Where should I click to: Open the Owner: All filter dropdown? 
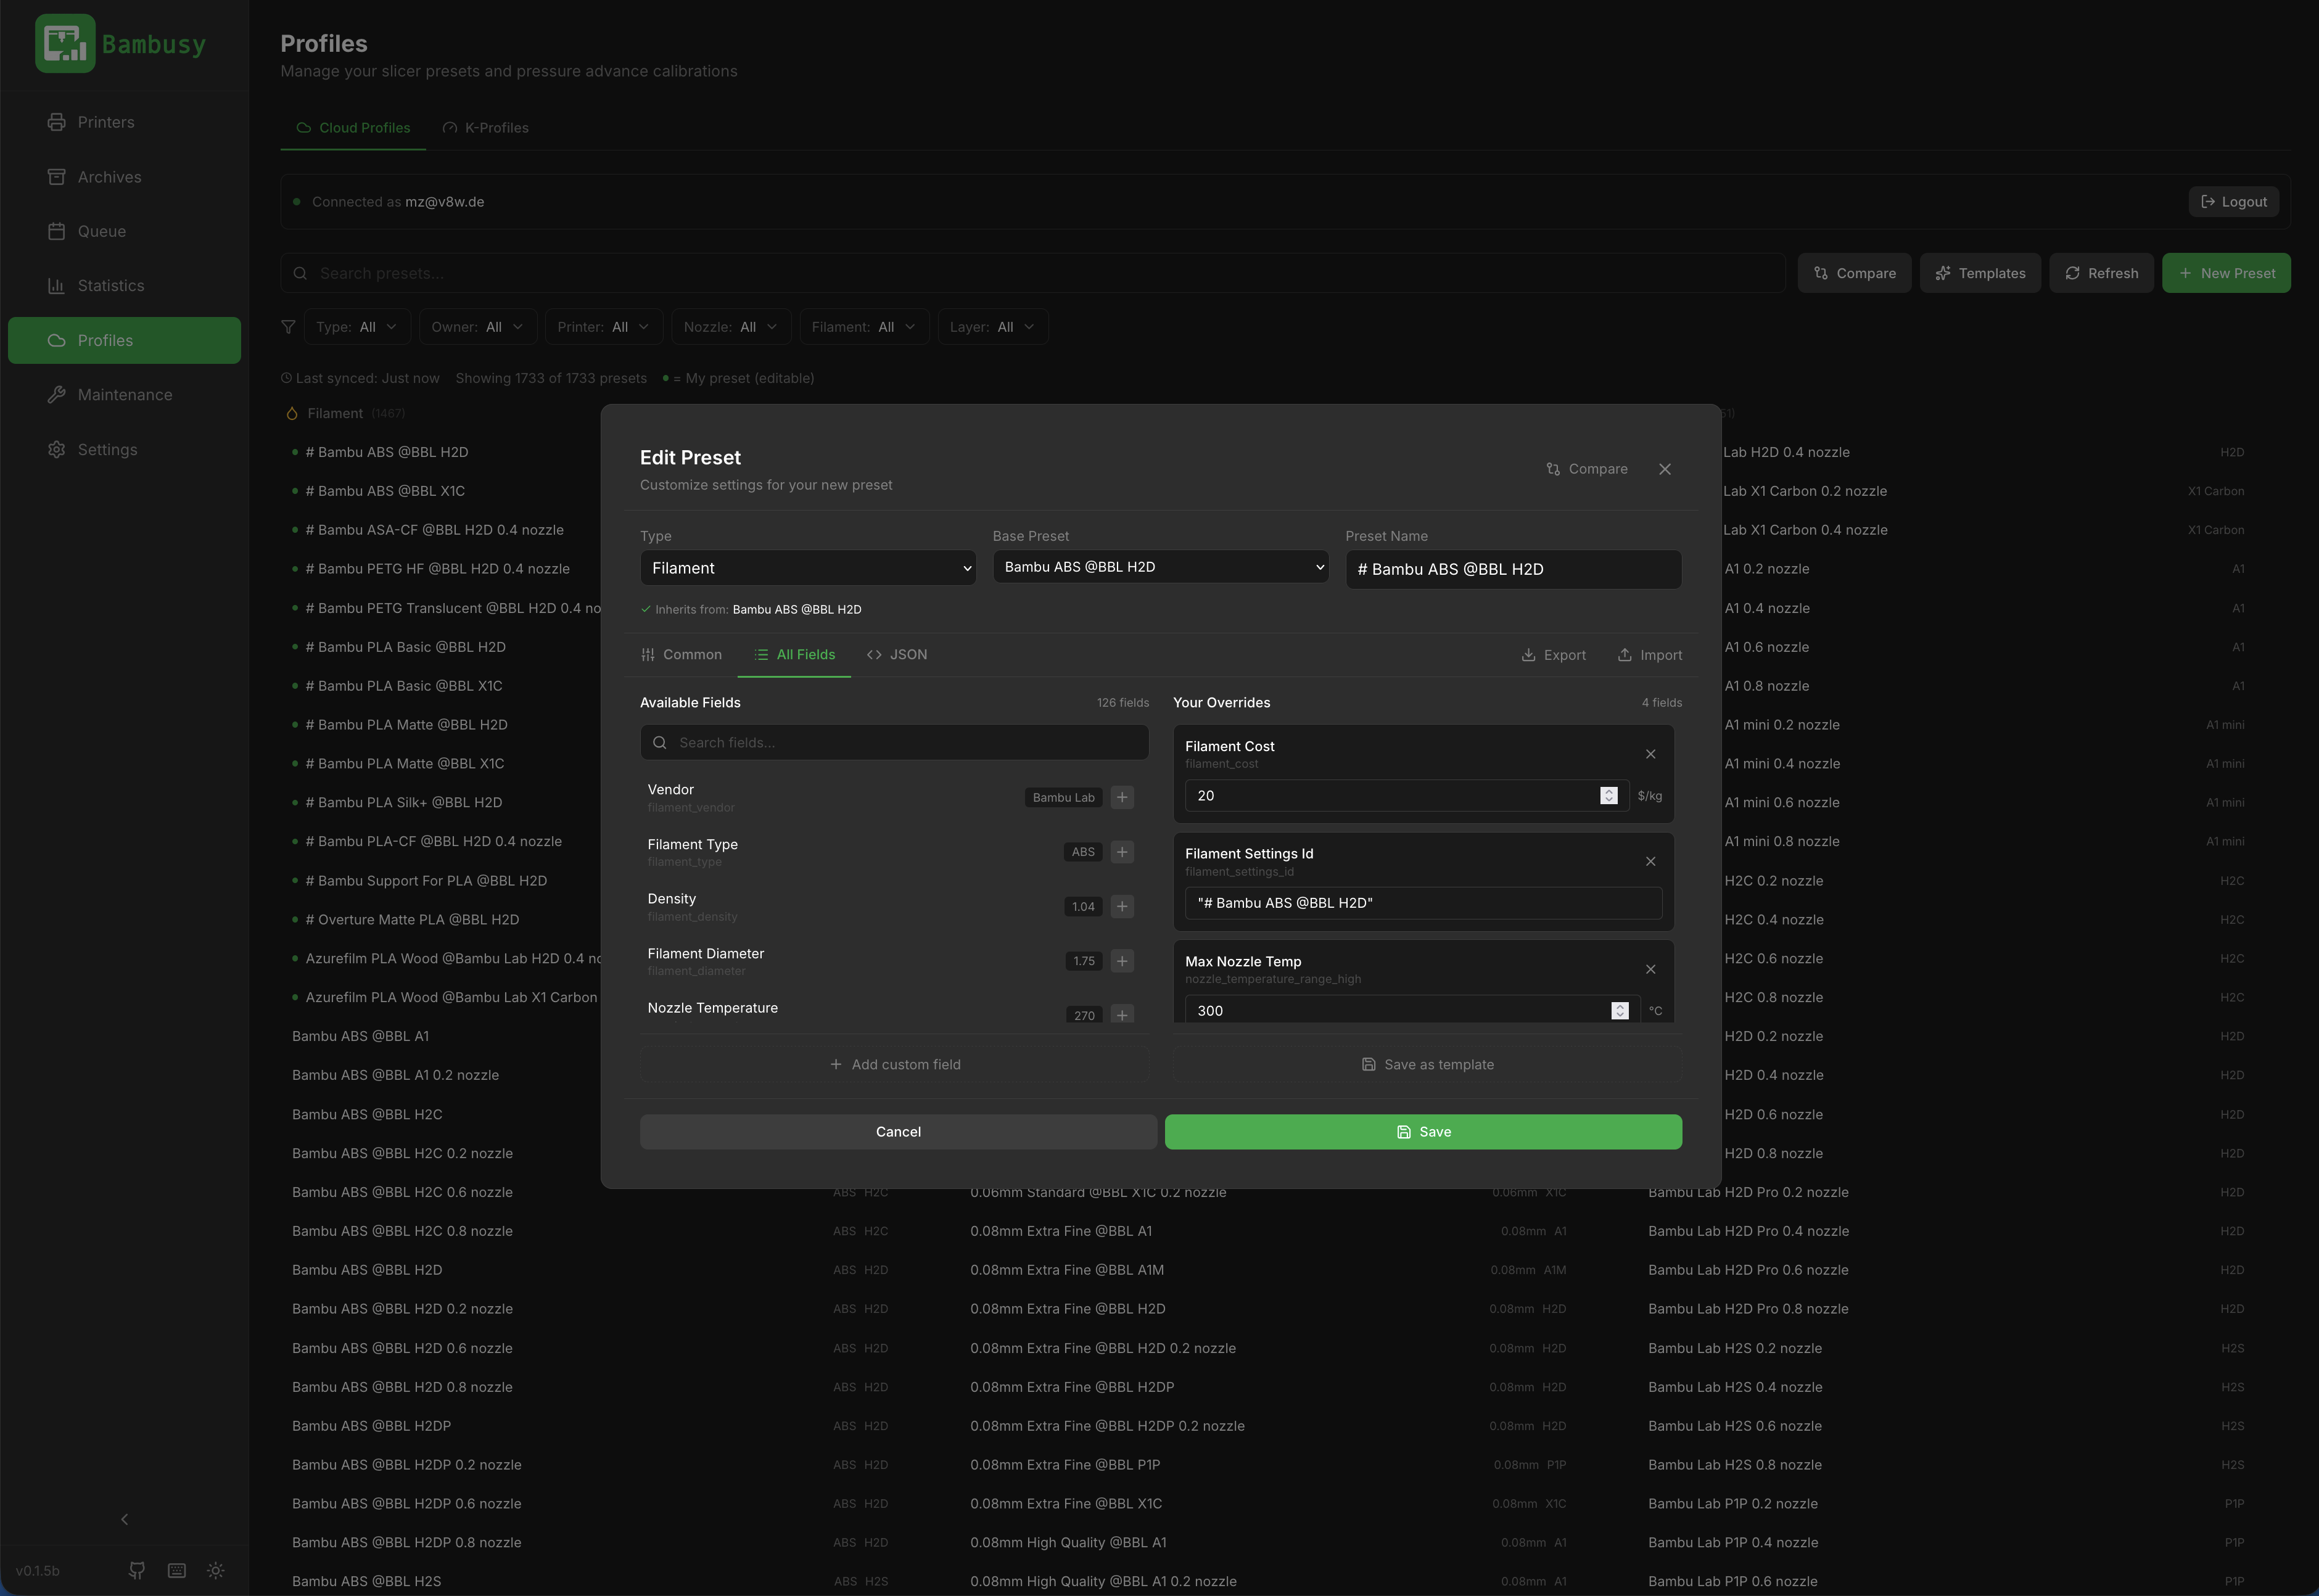click(x=478, y=327)
